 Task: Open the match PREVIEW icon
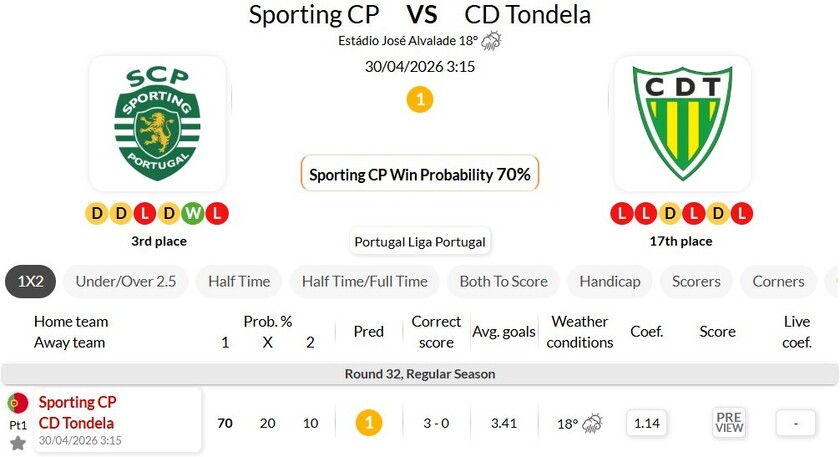click(729, 423)
